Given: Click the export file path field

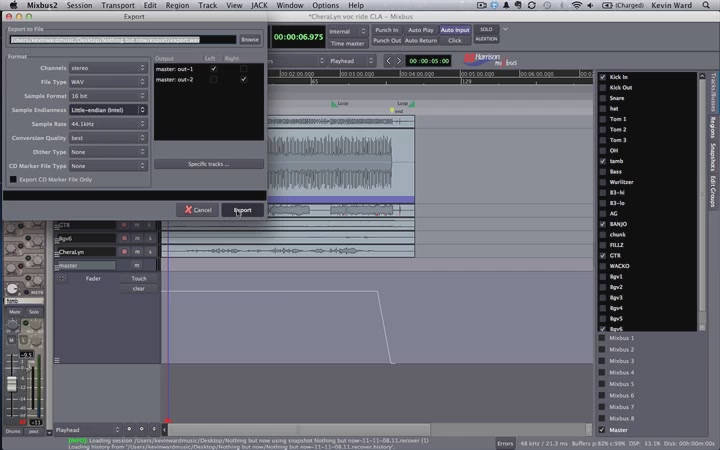Looking at the screenshot, I should click(123, 39).
